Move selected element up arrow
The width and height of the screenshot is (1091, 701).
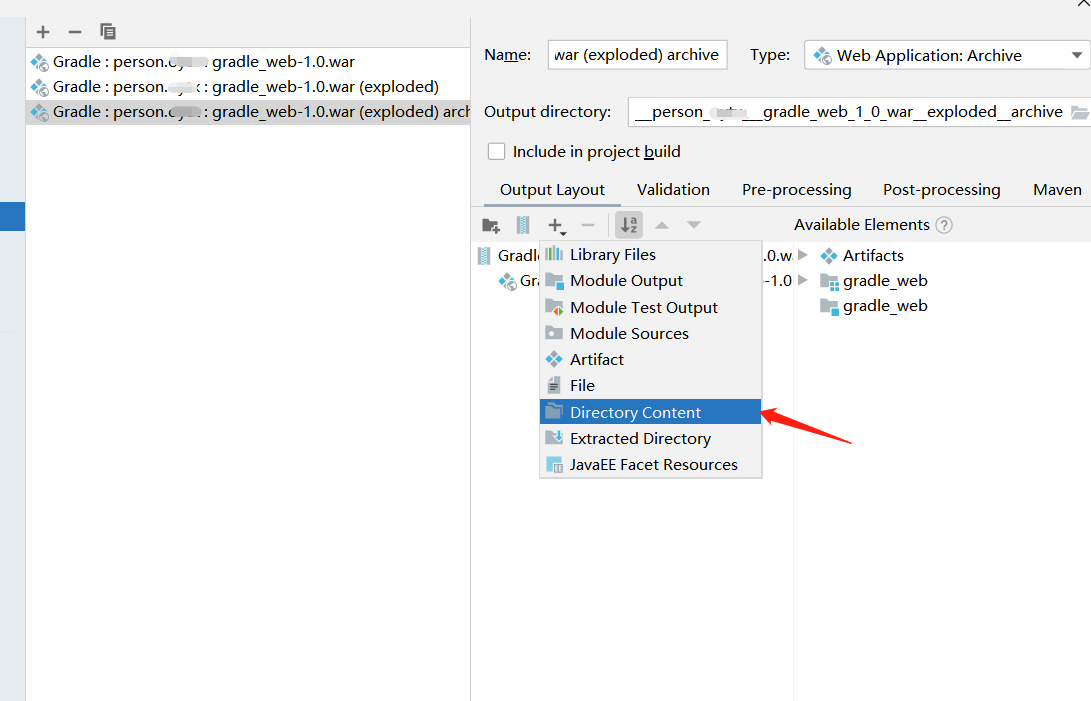[x=662, y=226]
